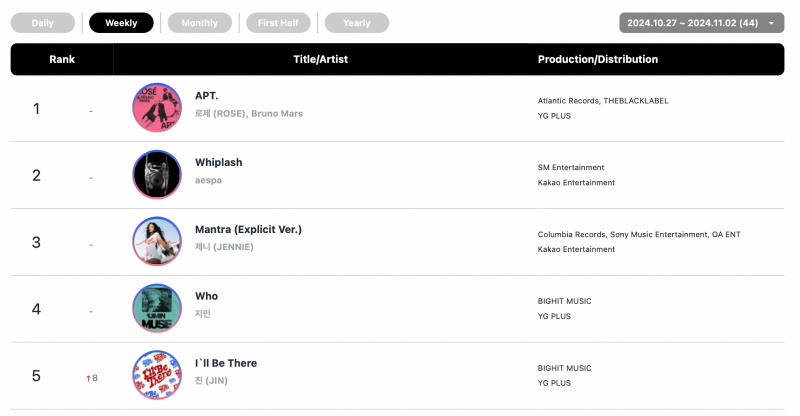The image size is (800, 416).
Task: Open the Whiplash album cover thumbnail
Action: tap(157, 175)
